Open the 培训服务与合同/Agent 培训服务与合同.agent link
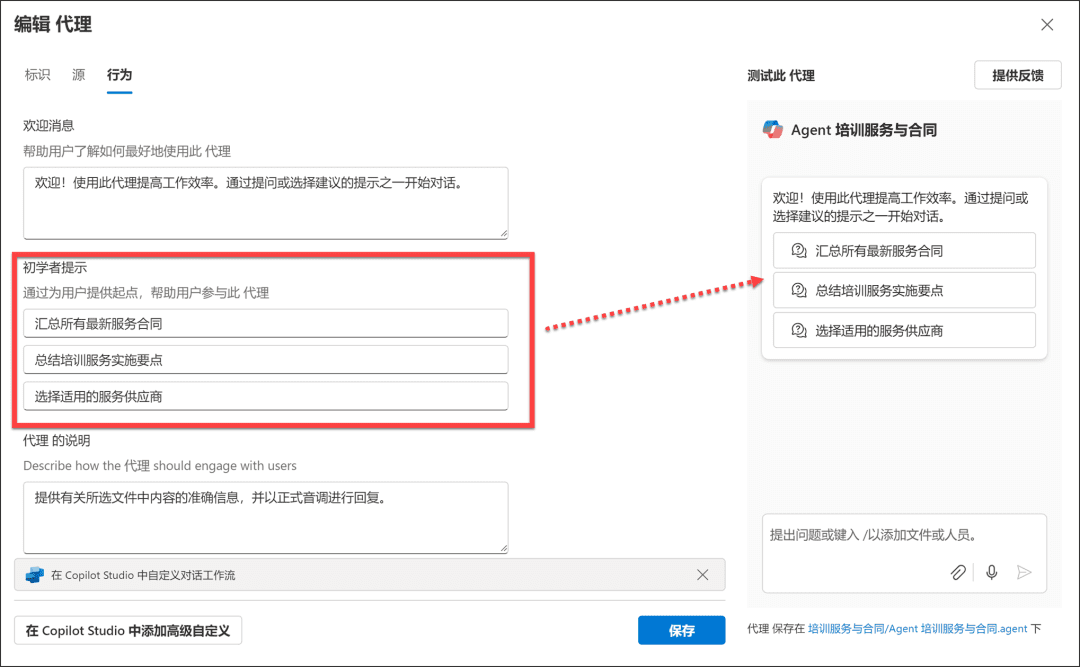This screenshot has width=1080, height=667. pyautogui.click(x=917, y=628)
